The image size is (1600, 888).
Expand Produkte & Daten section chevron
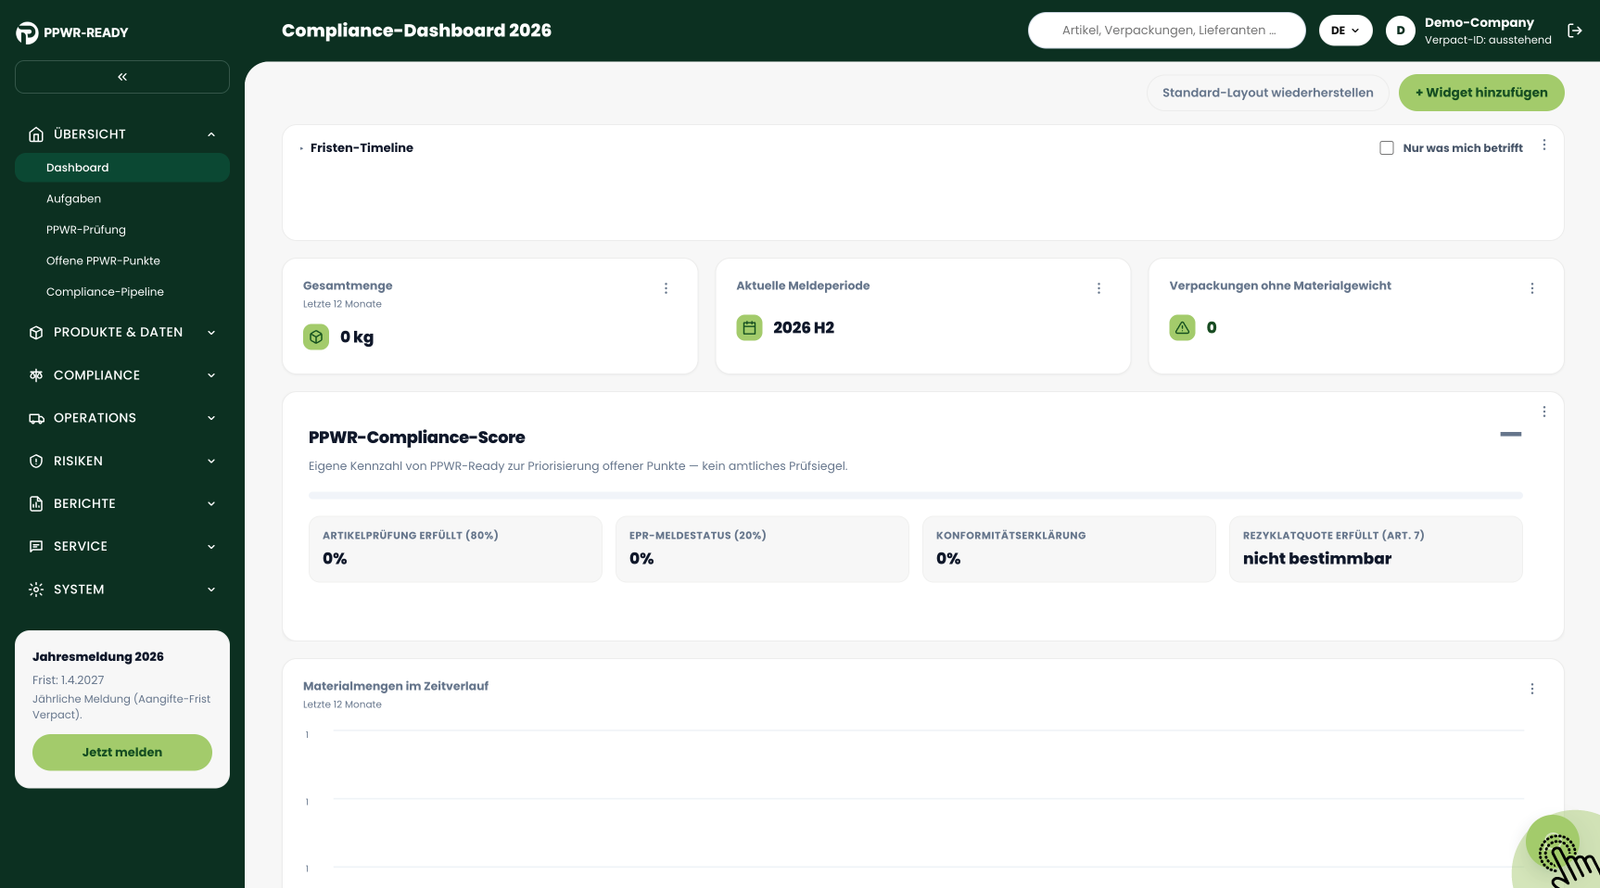pyautogui.click(x=211, y=332)
